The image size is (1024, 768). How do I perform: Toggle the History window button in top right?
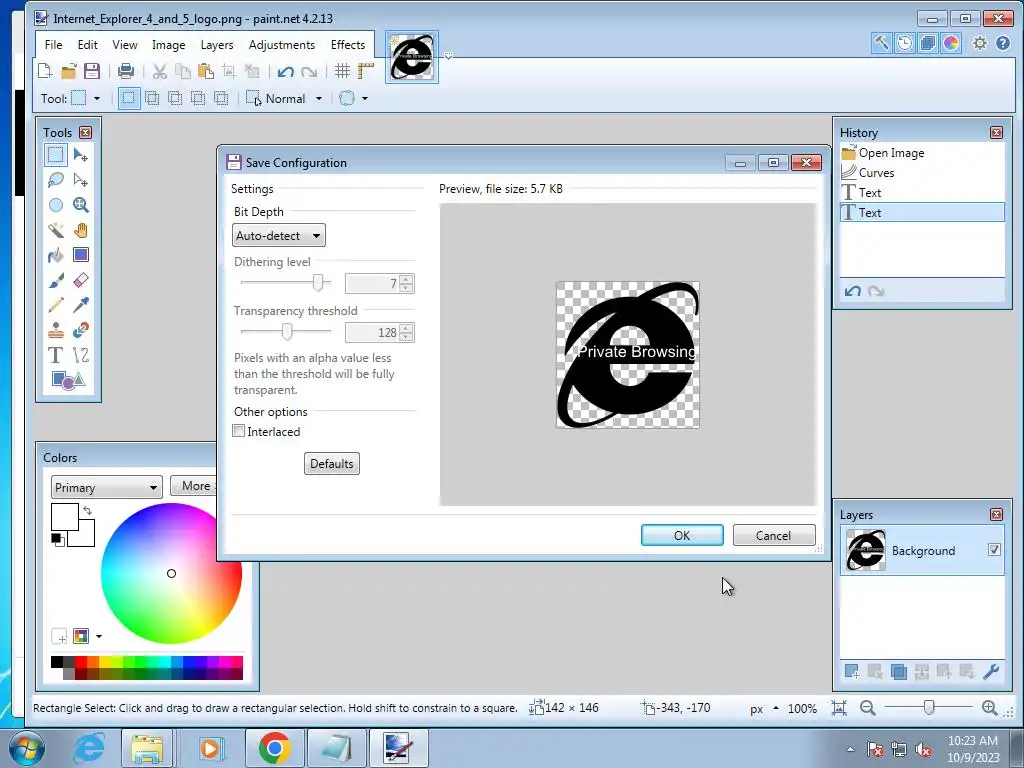pos(905,43)
